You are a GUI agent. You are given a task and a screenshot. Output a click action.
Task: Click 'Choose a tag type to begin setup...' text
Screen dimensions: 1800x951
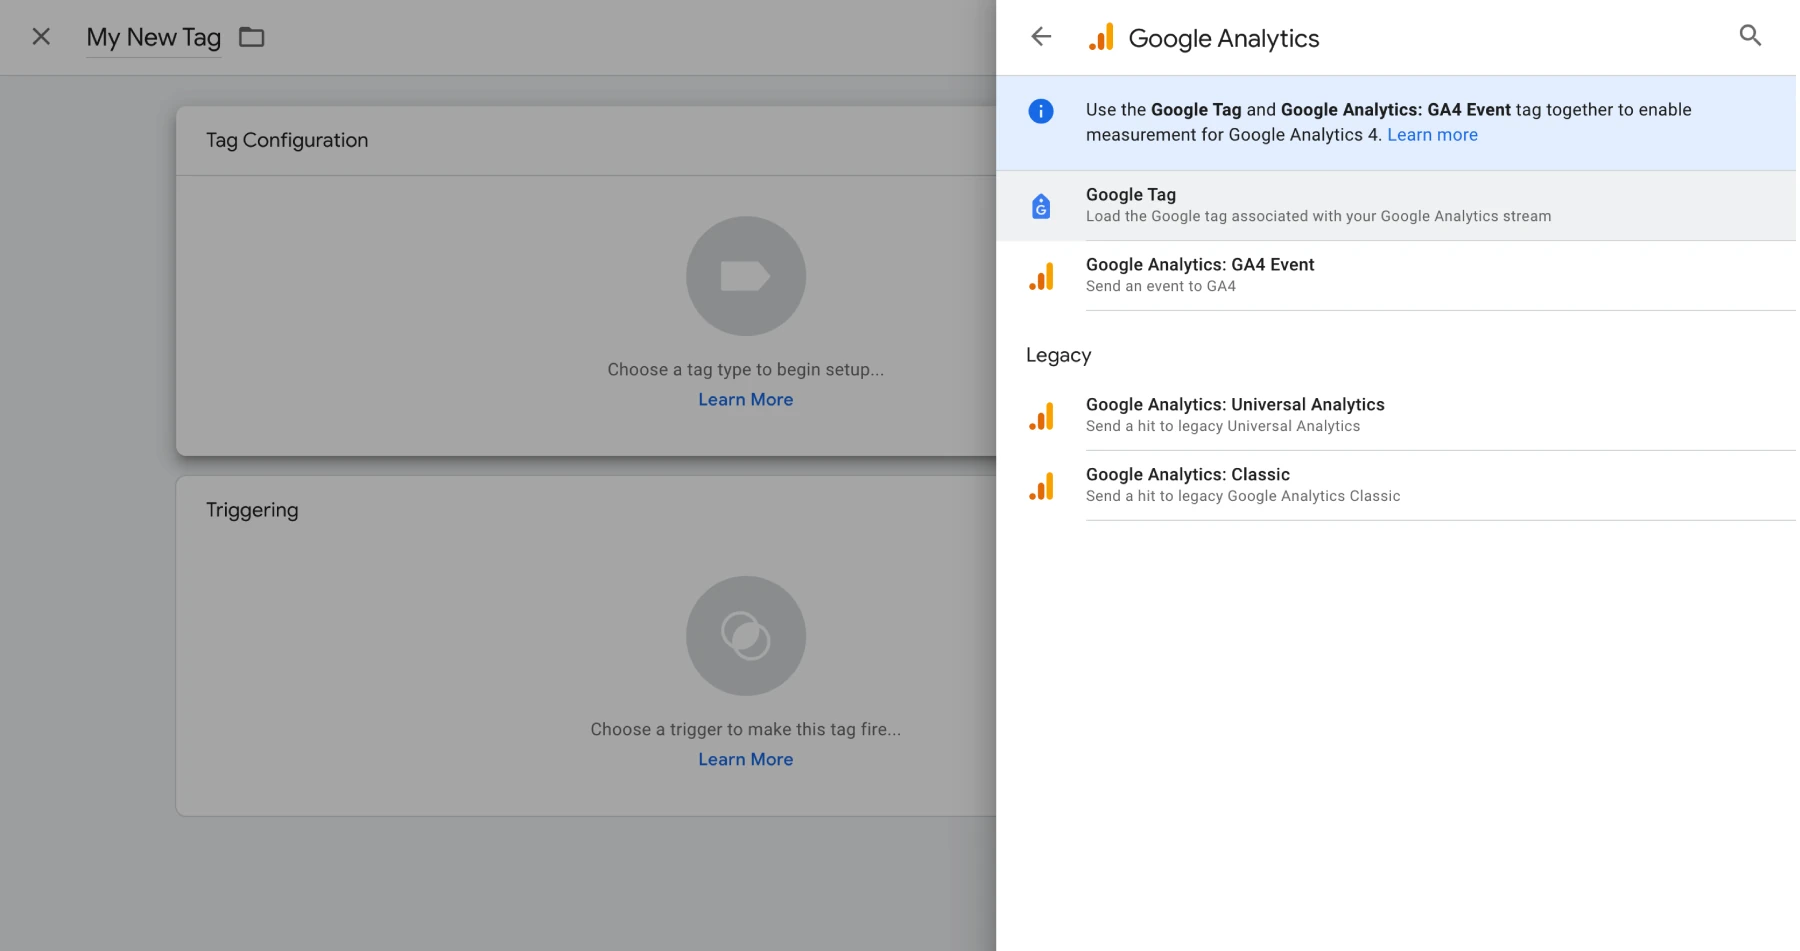pyautogui.click(x=746, y=369)
